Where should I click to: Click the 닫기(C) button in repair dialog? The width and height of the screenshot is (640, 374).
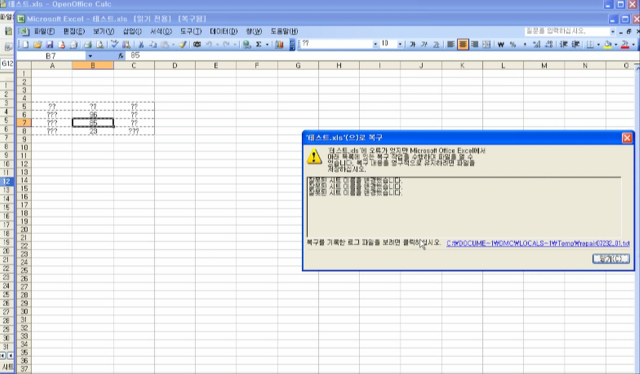tap(611, 258)
